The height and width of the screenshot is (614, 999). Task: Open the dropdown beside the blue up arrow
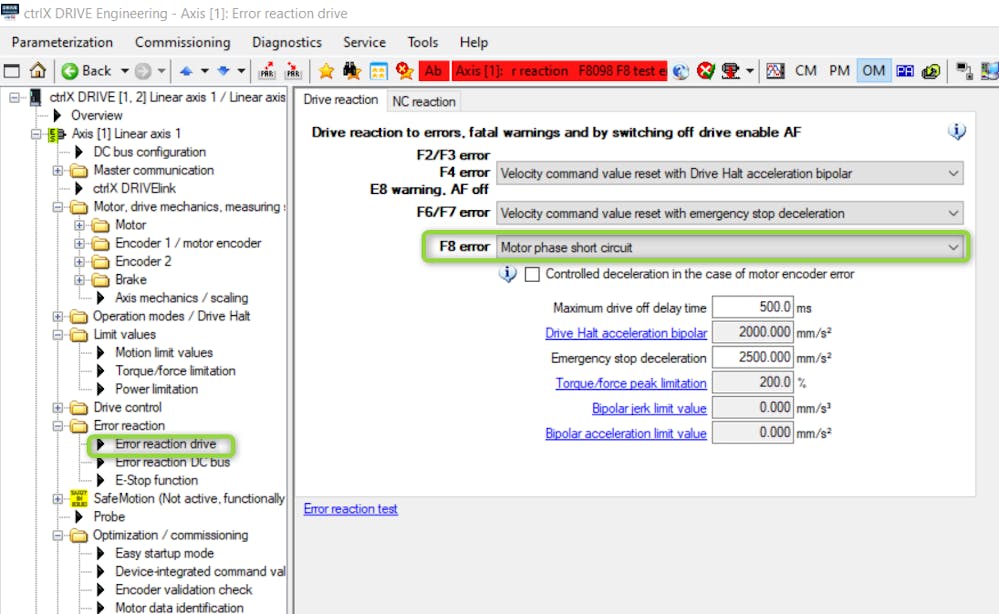pyautogui.click(x=205, y=71)
